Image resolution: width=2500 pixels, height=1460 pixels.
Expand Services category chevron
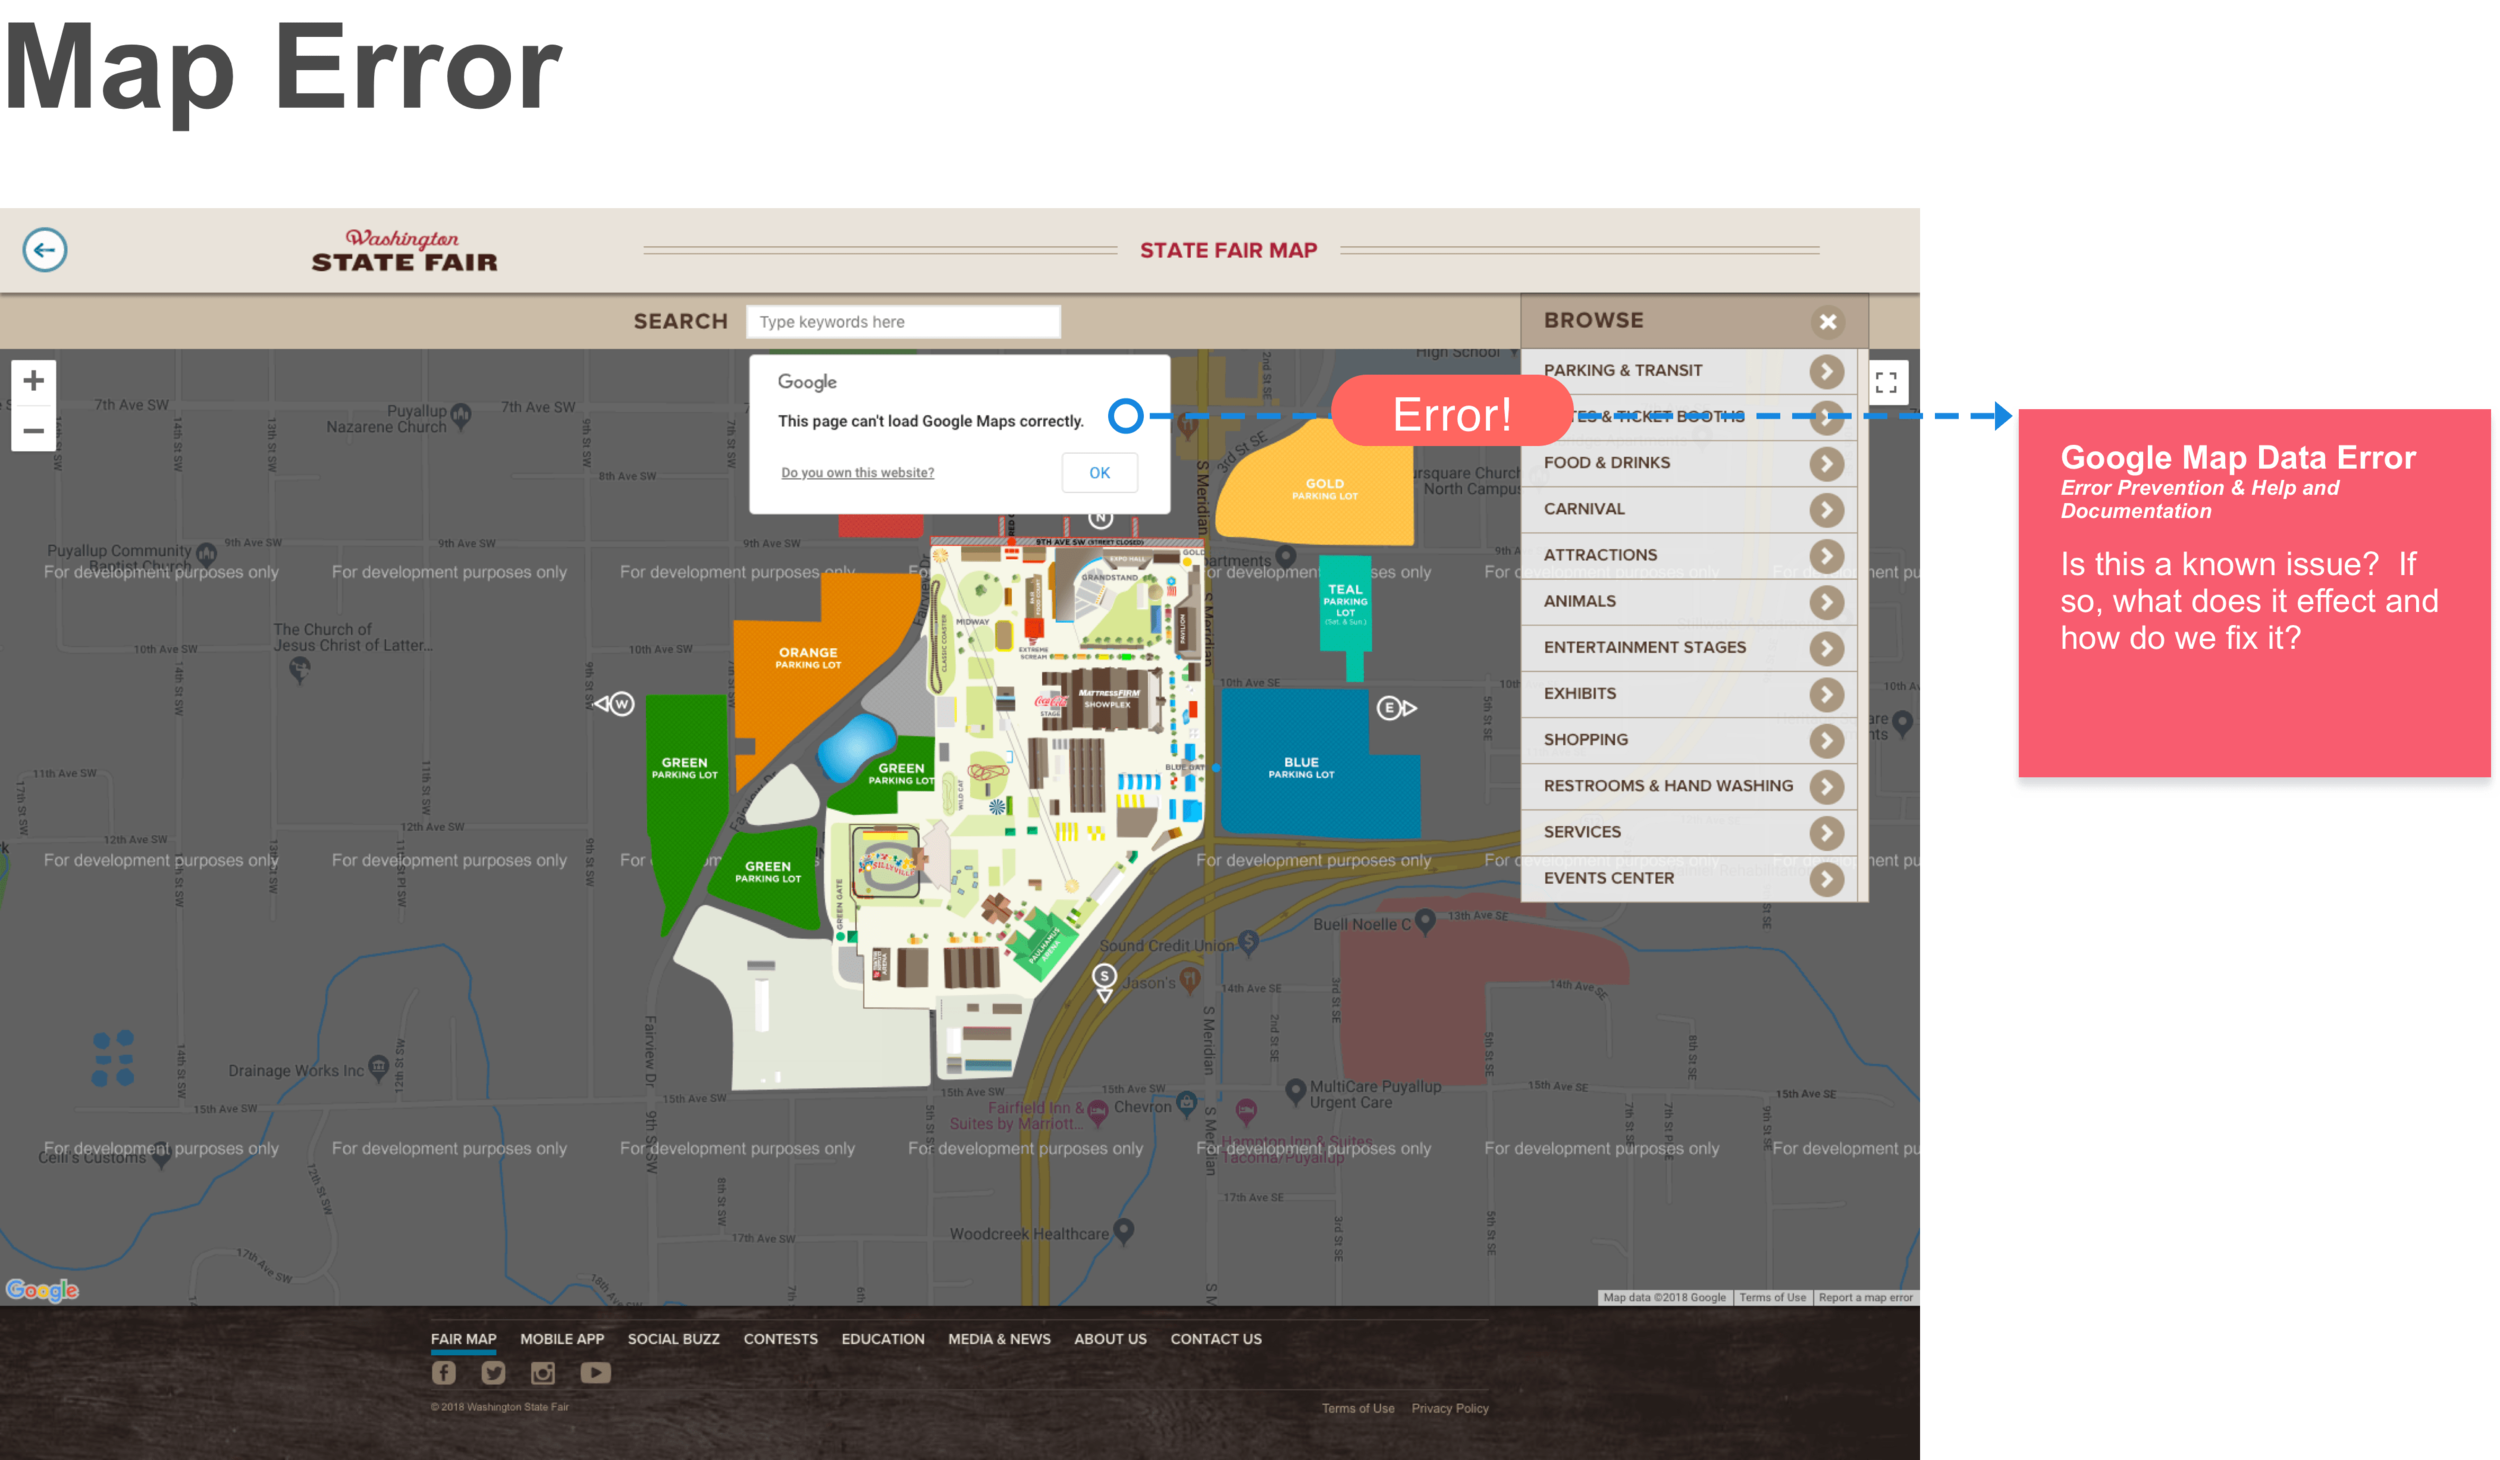1827,833
